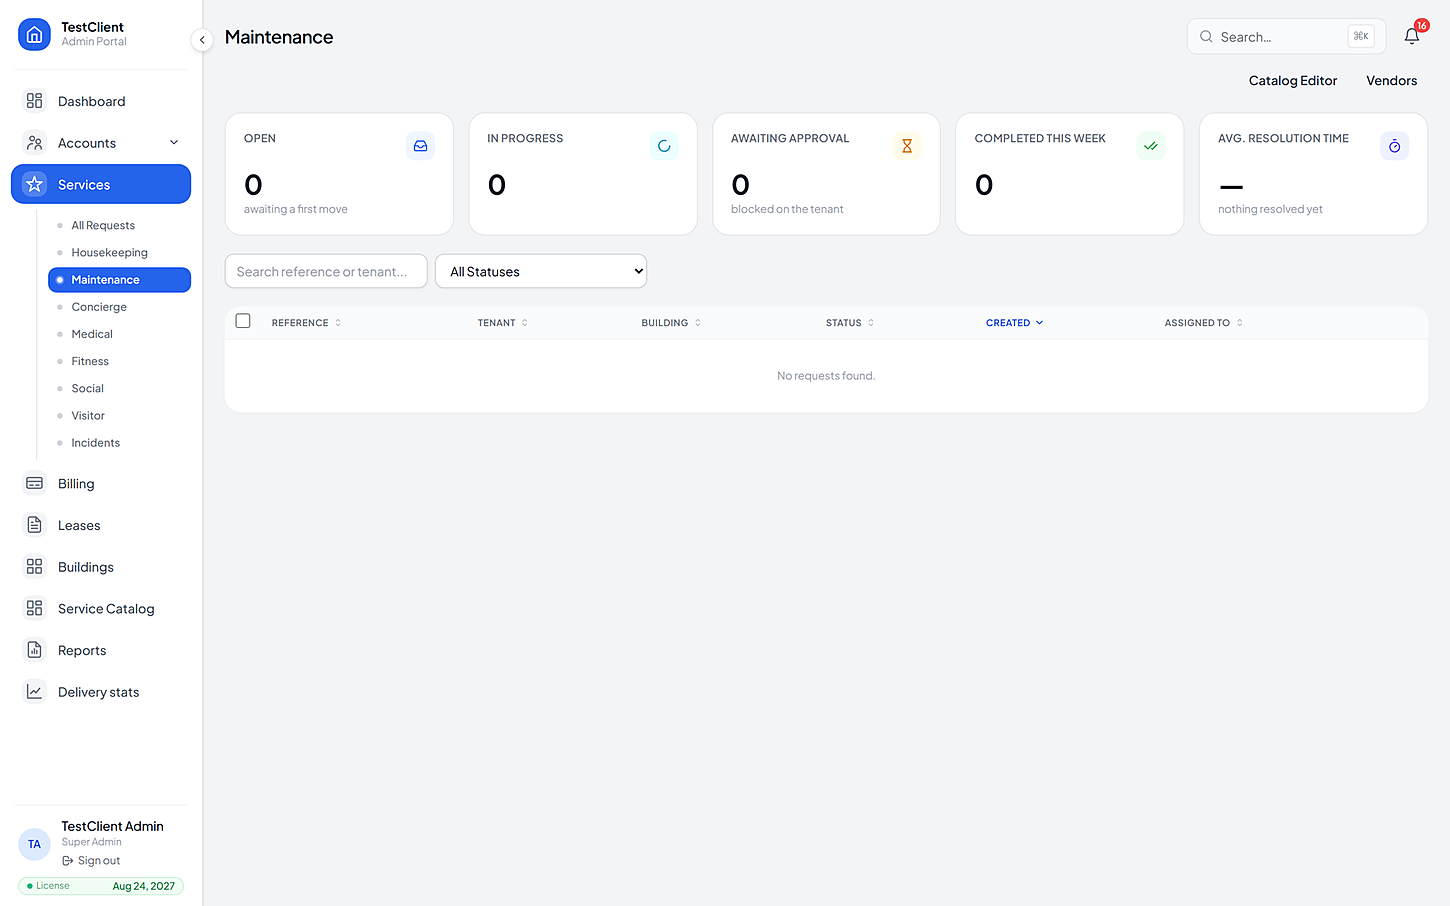
Task: Click the TA user avatar
Action: click(x=34, y=844)
